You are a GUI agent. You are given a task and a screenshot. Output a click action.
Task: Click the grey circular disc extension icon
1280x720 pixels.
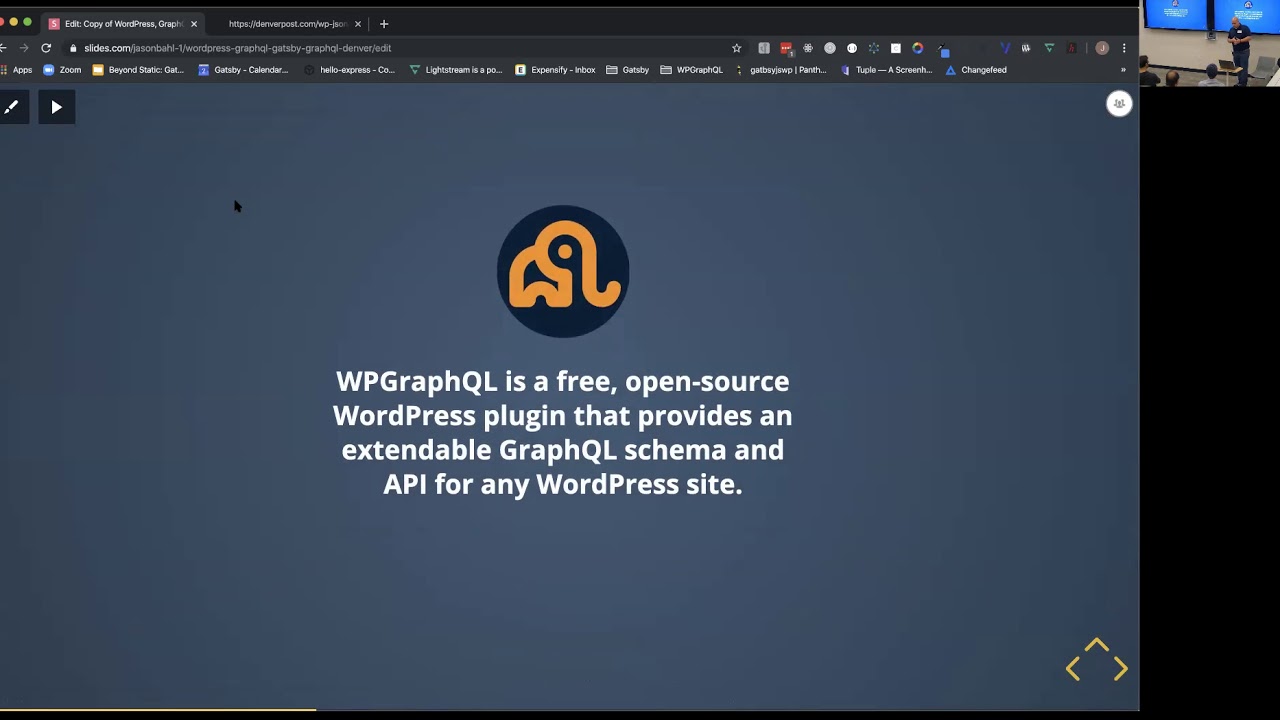tap(830, 48)
